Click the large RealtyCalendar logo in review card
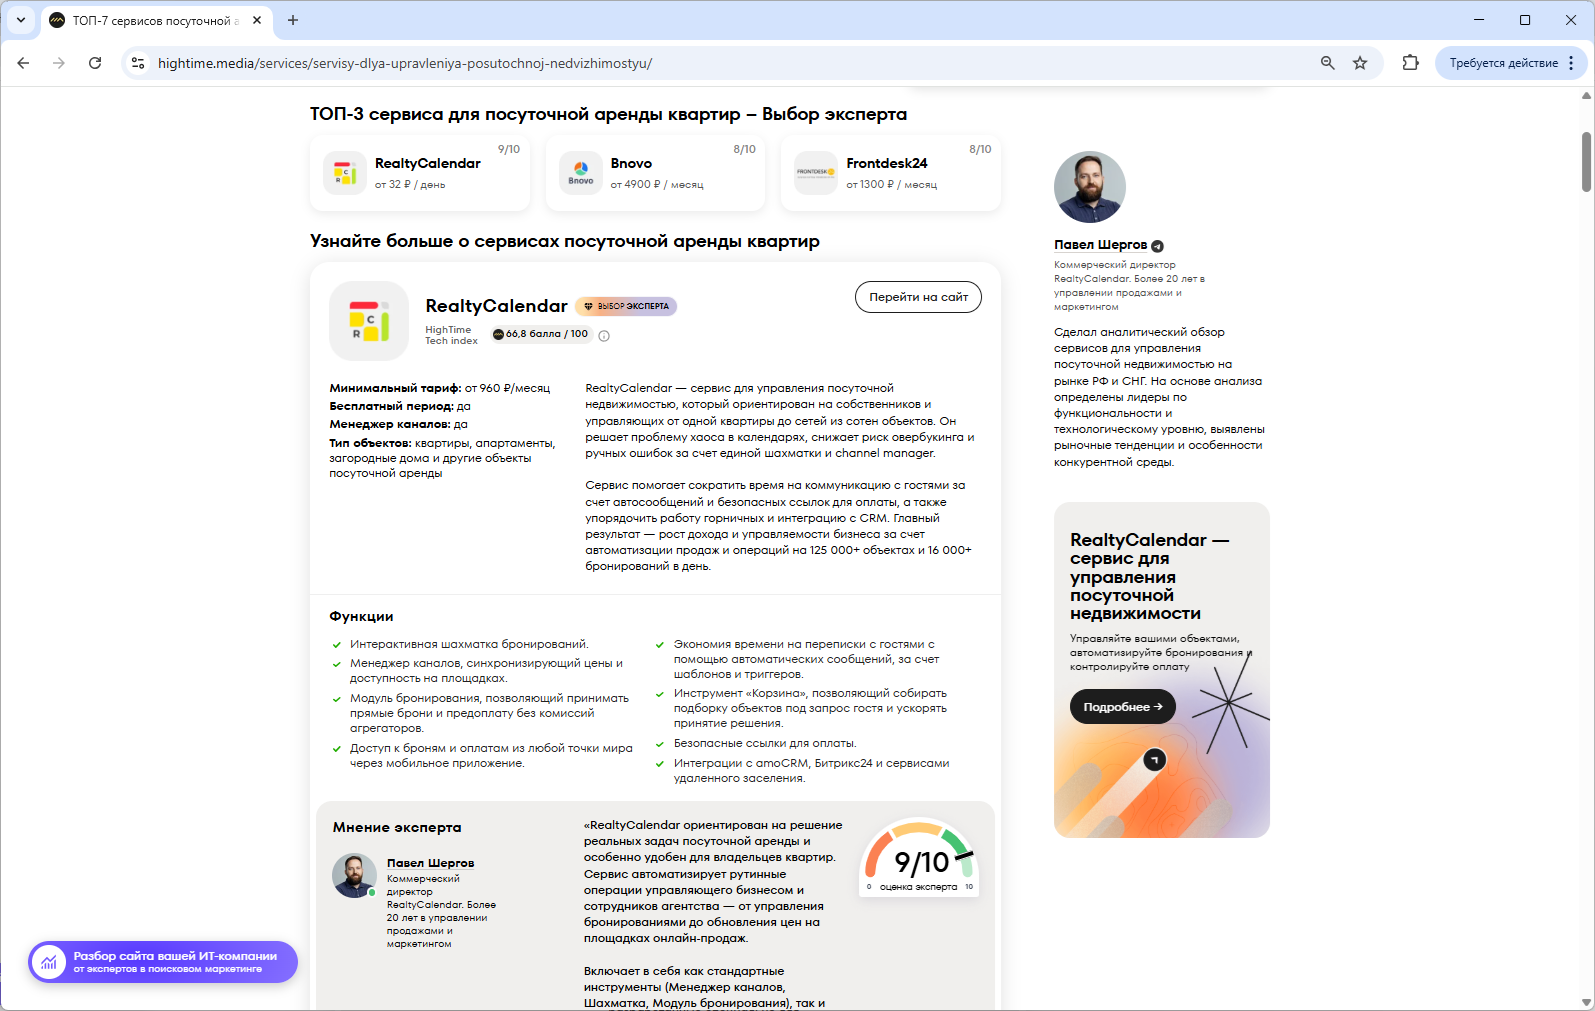Screen dimensions: 1595x1011 click(369, 321)
